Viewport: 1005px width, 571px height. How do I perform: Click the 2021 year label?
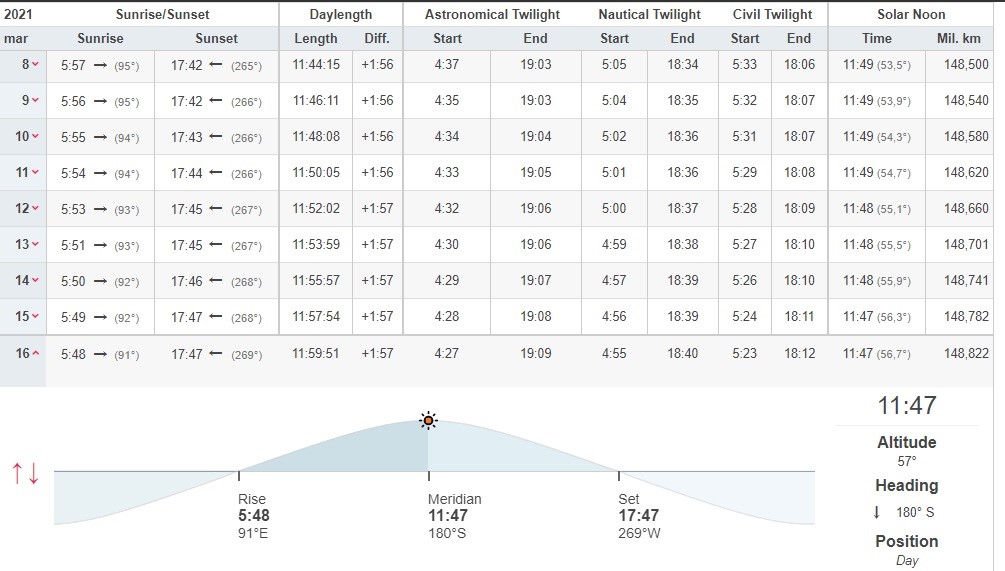[18, 14]
